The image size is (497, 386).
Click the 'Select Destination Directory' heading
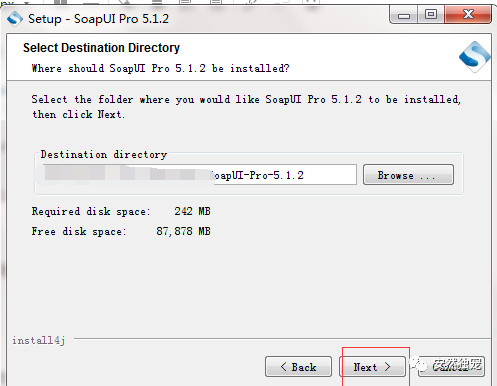coord(101,48)
